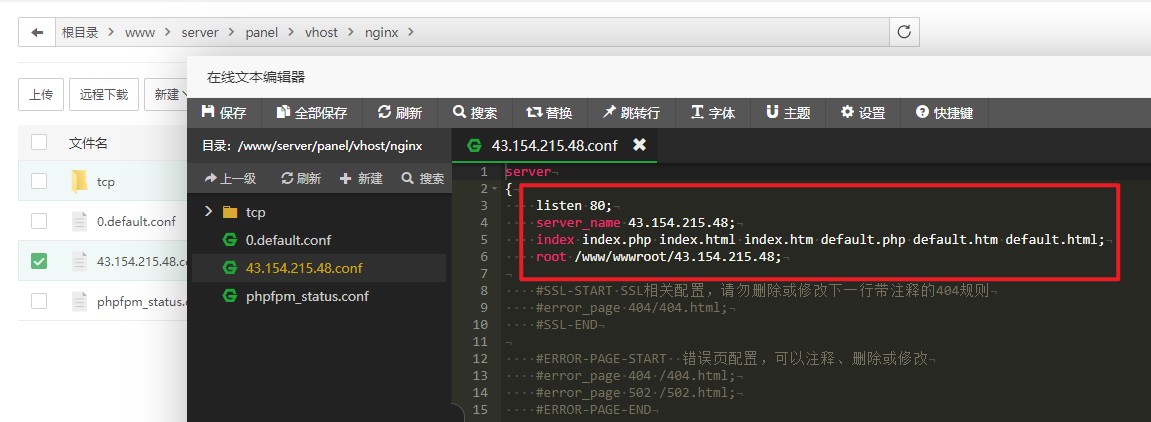Screen dimensions: 1151x422
Task: Open Theme (主题) selector in editor
Action: coord(788,113)
